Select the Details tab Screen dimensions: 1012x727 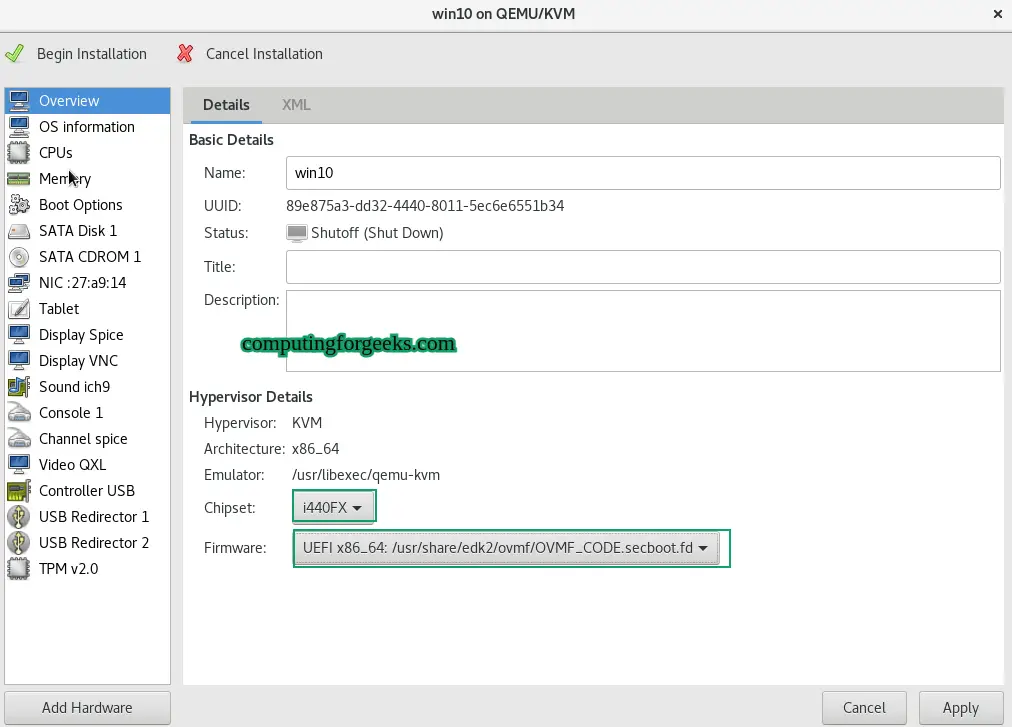pos(226,104)
